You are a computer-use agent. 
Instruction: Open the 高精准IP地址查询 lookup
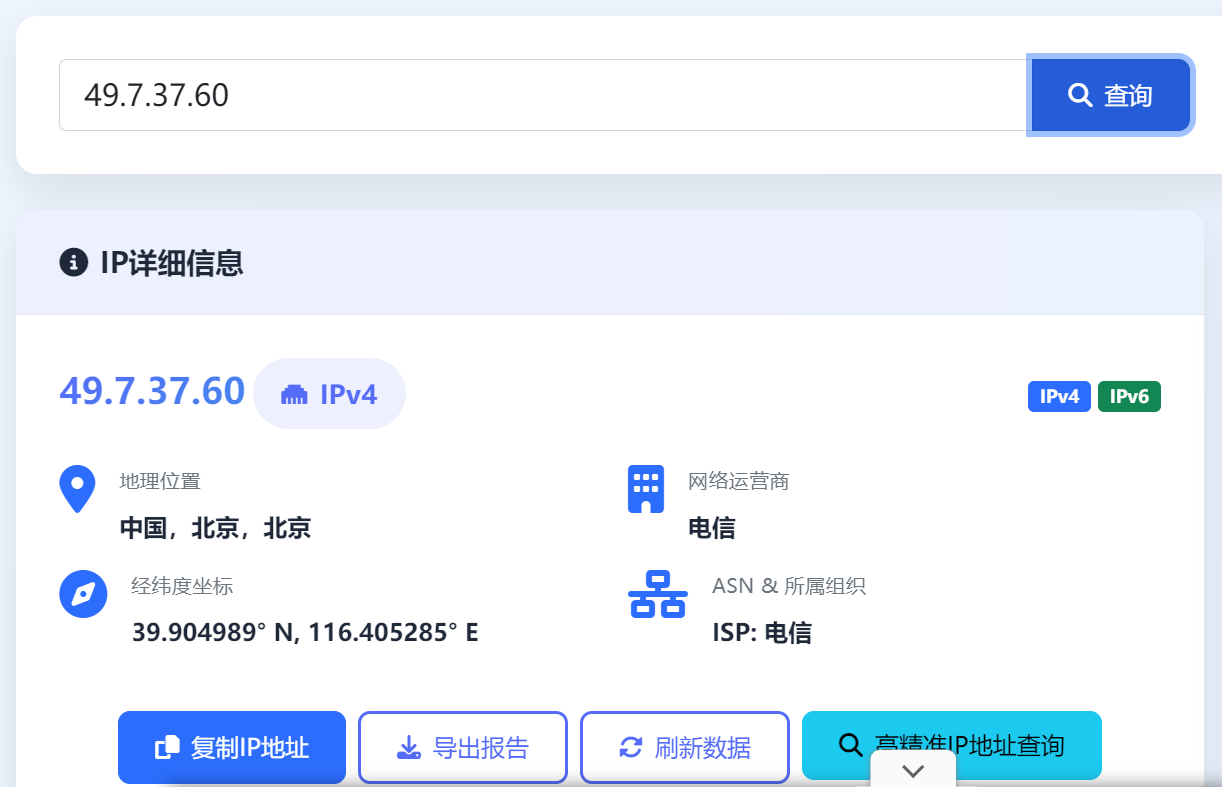click(x=951, y=745)
